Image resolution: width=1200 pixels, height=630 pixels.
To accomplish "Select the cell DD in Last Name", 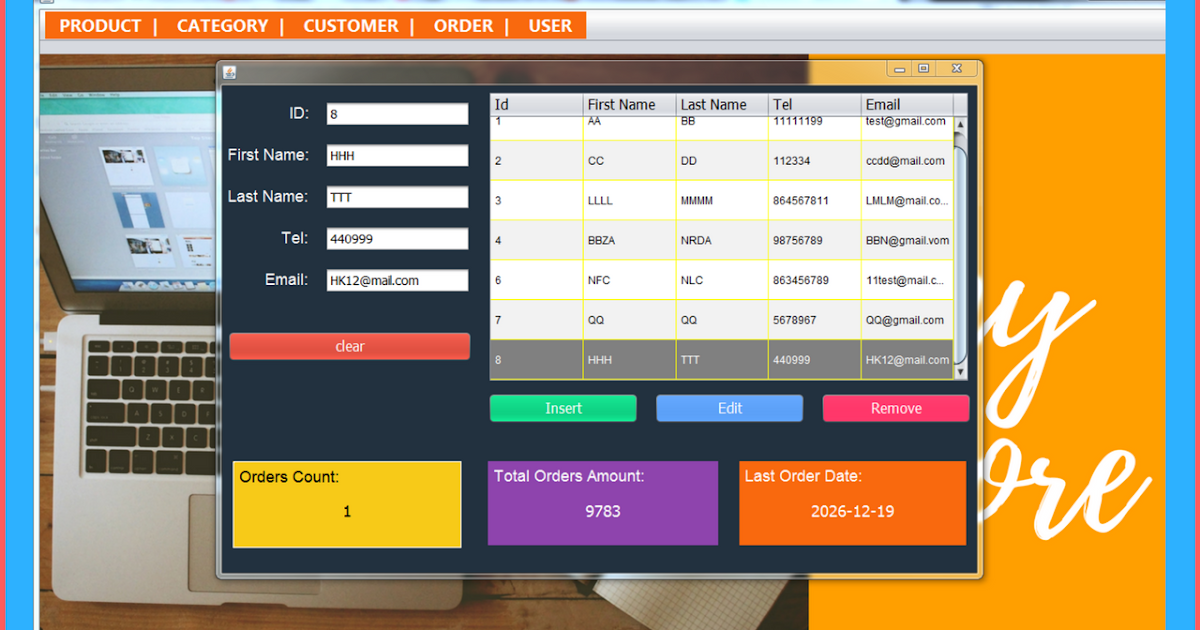I will click(x=722, y=161).
